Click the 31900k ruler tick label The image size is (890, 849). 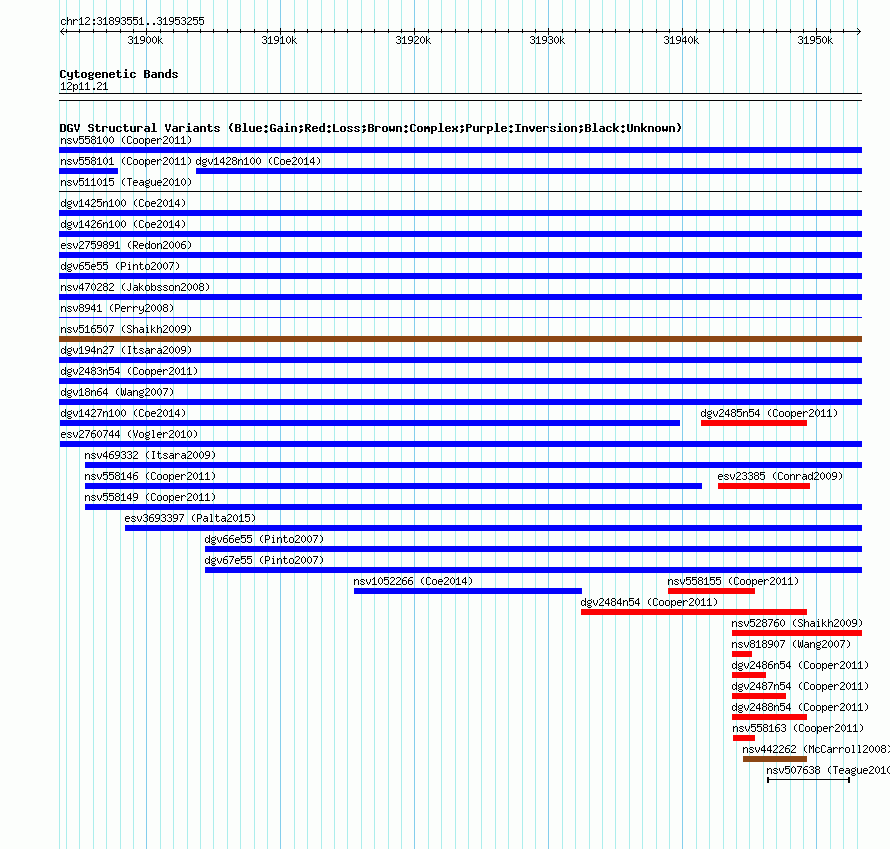(145, 40)
